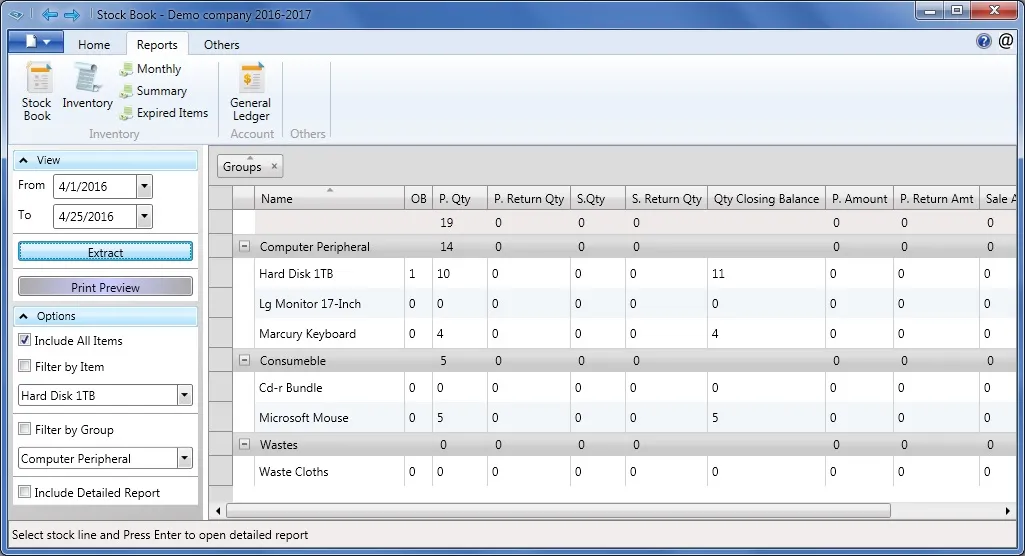
Task: Uncheck Include All Items
Action: tap(25, 340)
